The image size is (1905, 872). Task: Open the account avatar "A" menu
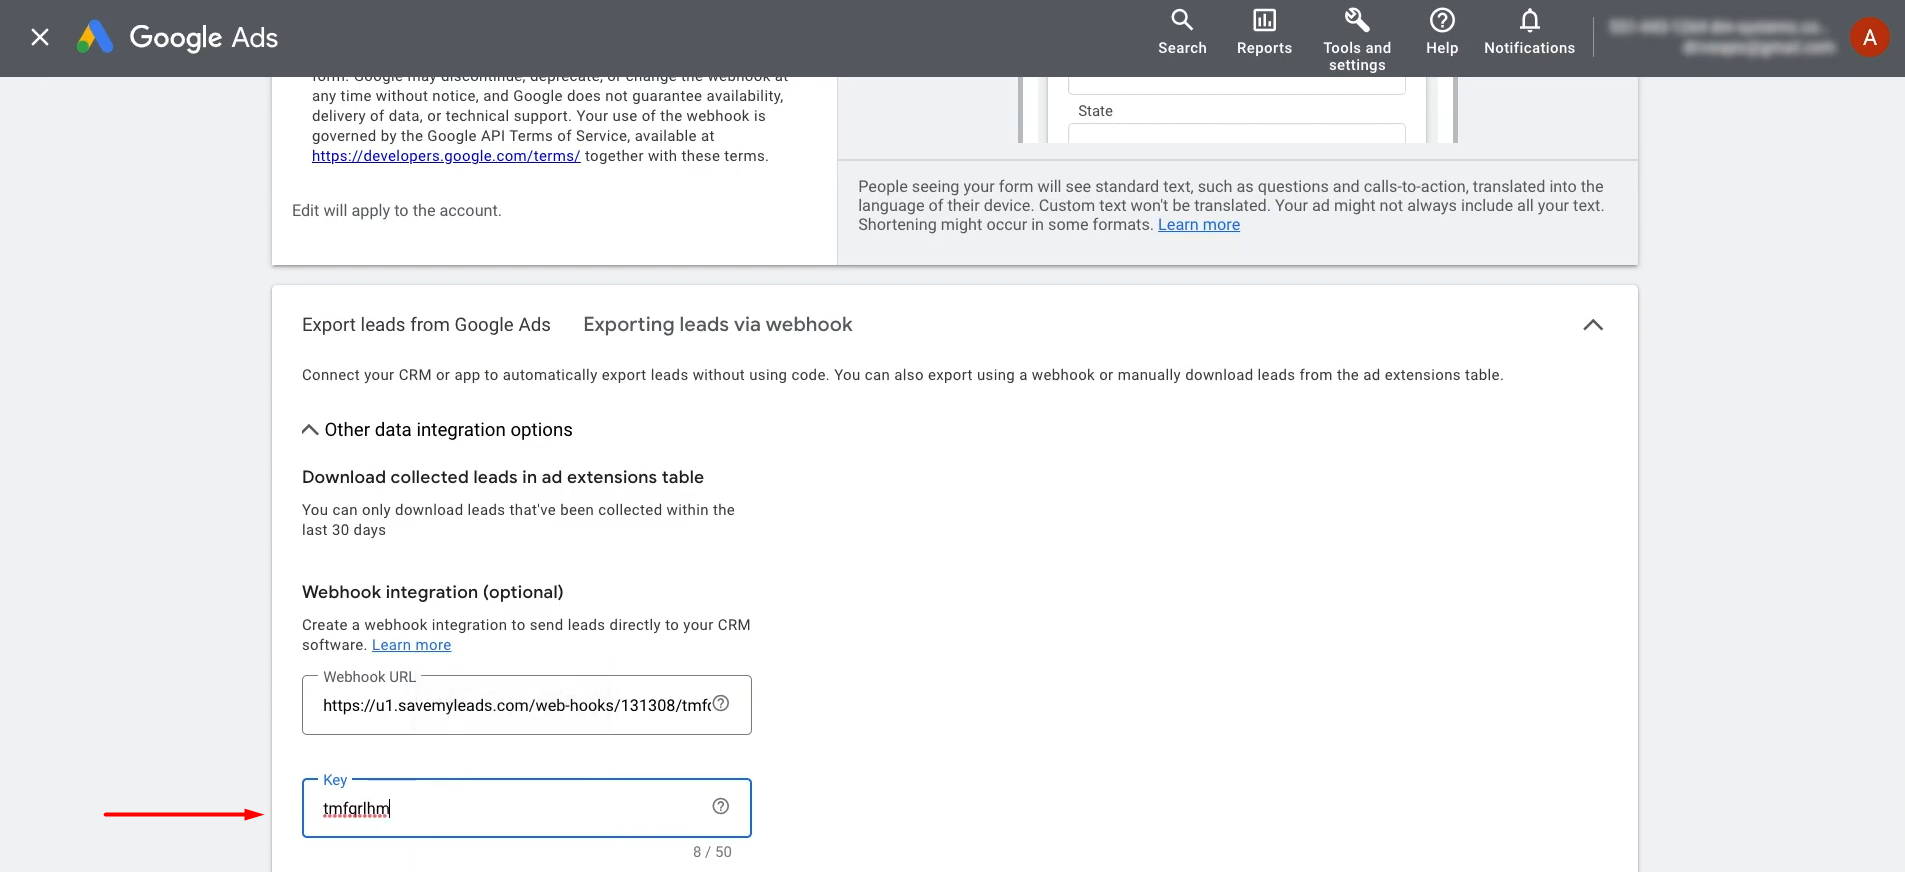1868,38
